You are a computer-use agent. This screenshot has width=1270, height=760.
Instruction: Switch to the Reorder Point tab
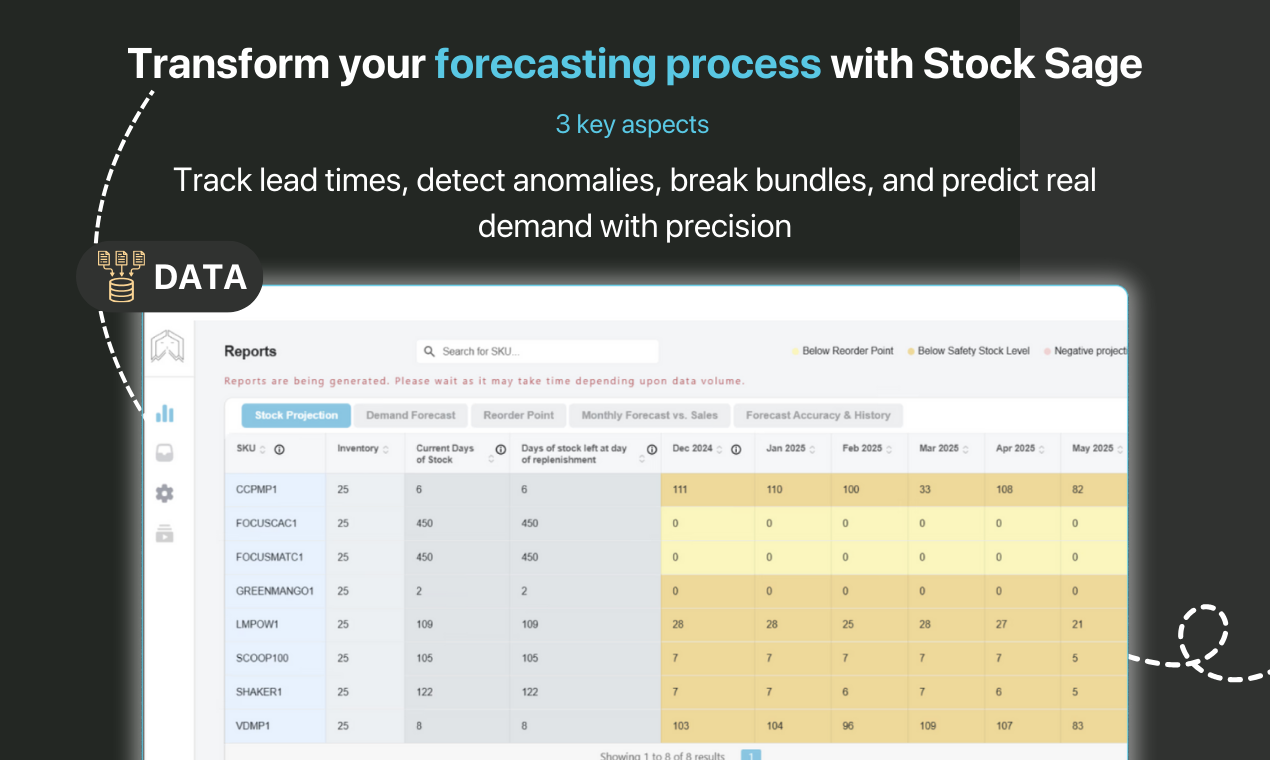click(x=519, y=415)
